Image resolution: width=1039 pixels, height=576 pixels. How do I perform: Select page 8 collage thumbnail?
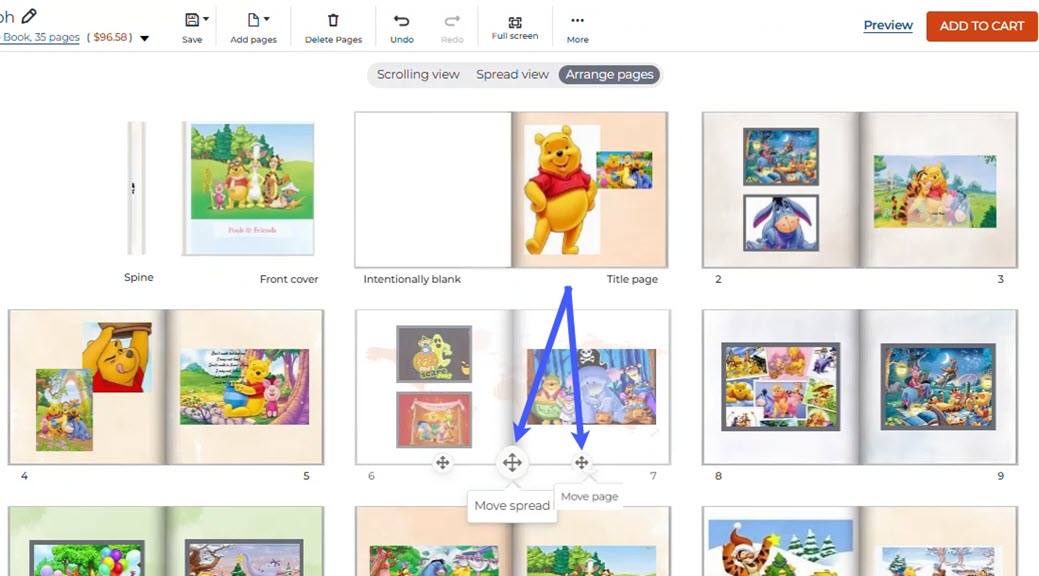point(781,387)
